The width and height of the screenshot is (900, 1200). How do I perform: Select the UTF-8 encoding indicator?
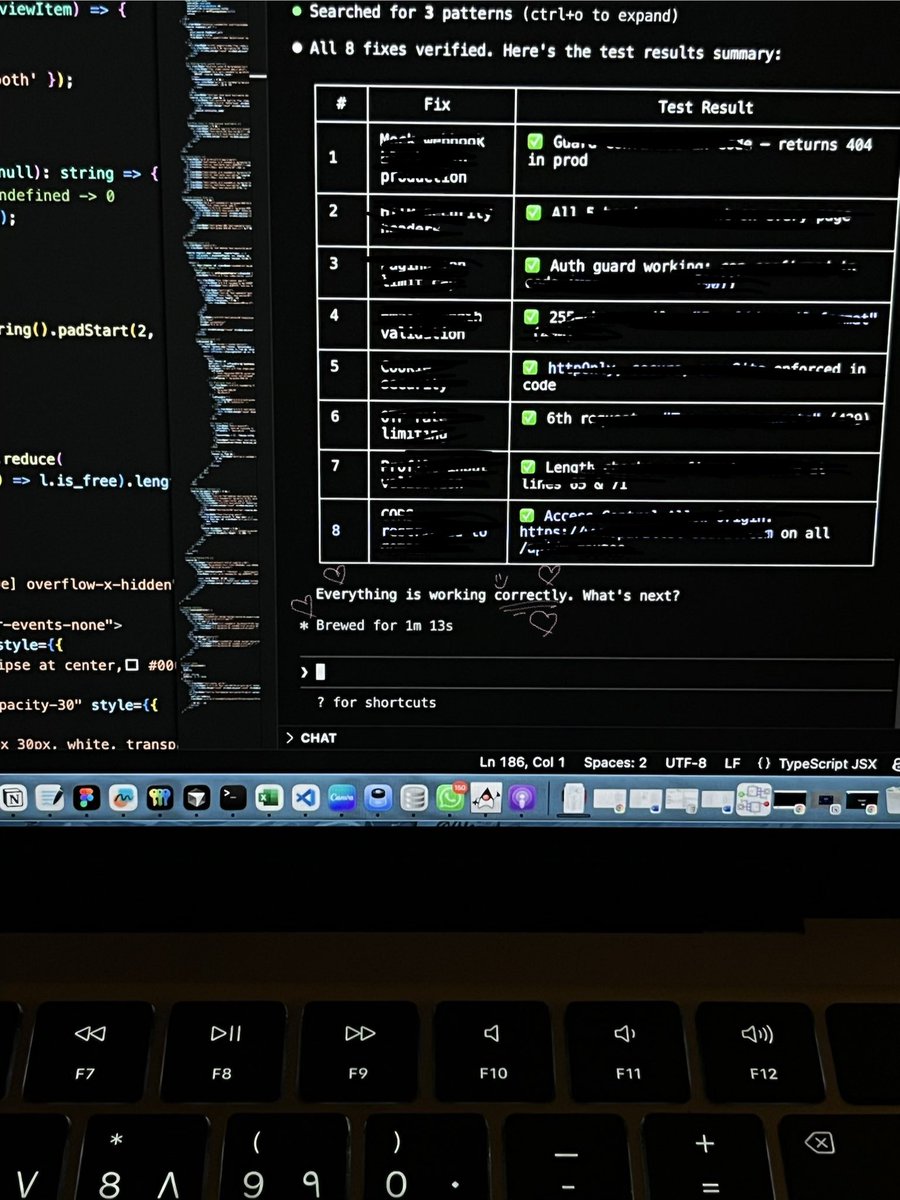pyautogui.click(x=685, y=762)
